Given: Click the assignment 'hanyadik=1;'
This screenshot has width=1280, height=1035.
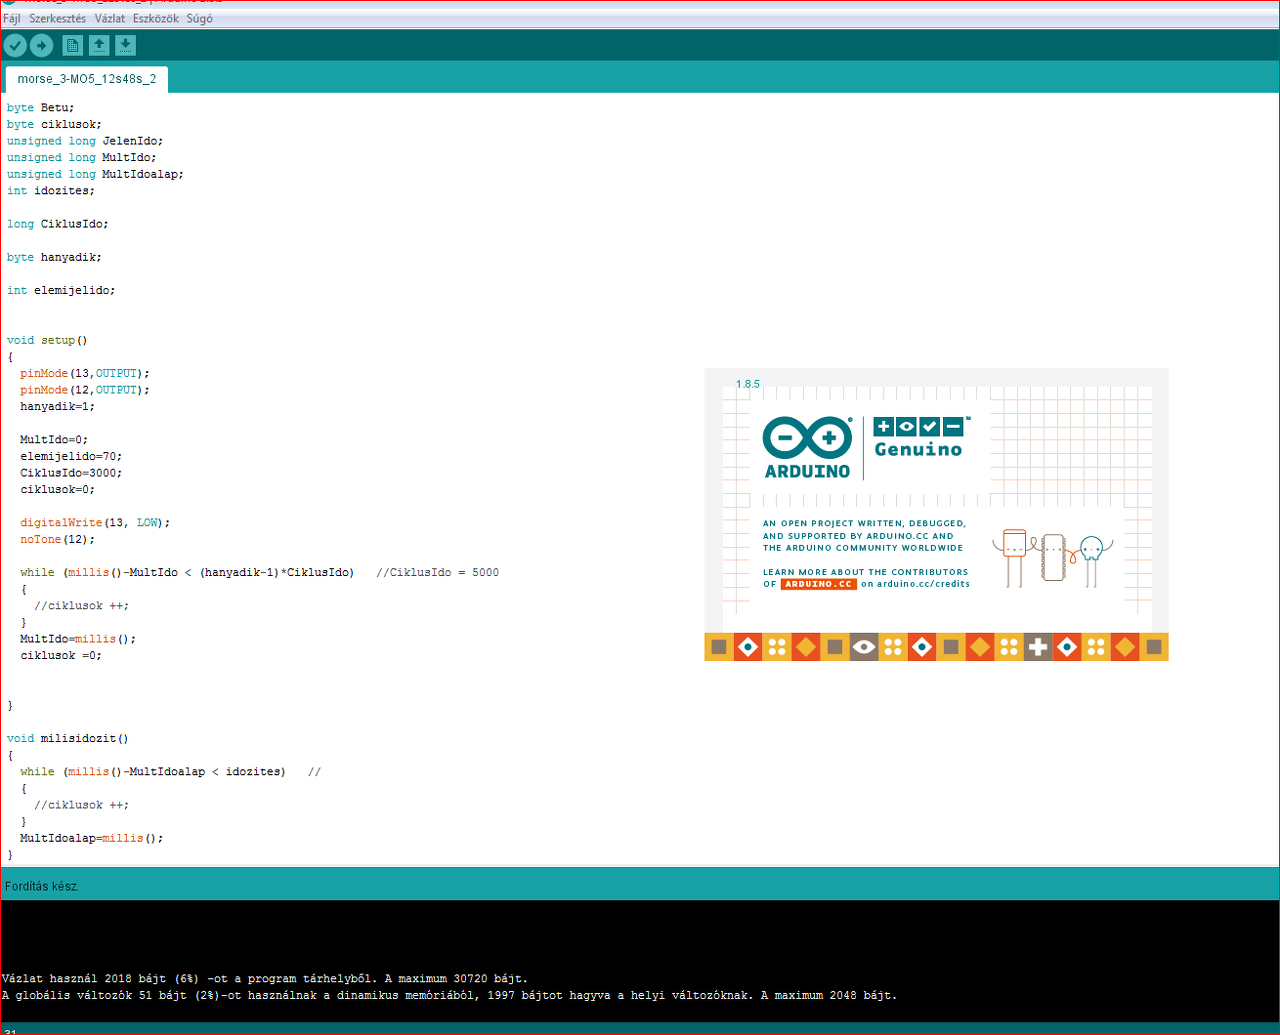Looking at the screenshot, I should [58, 407].
